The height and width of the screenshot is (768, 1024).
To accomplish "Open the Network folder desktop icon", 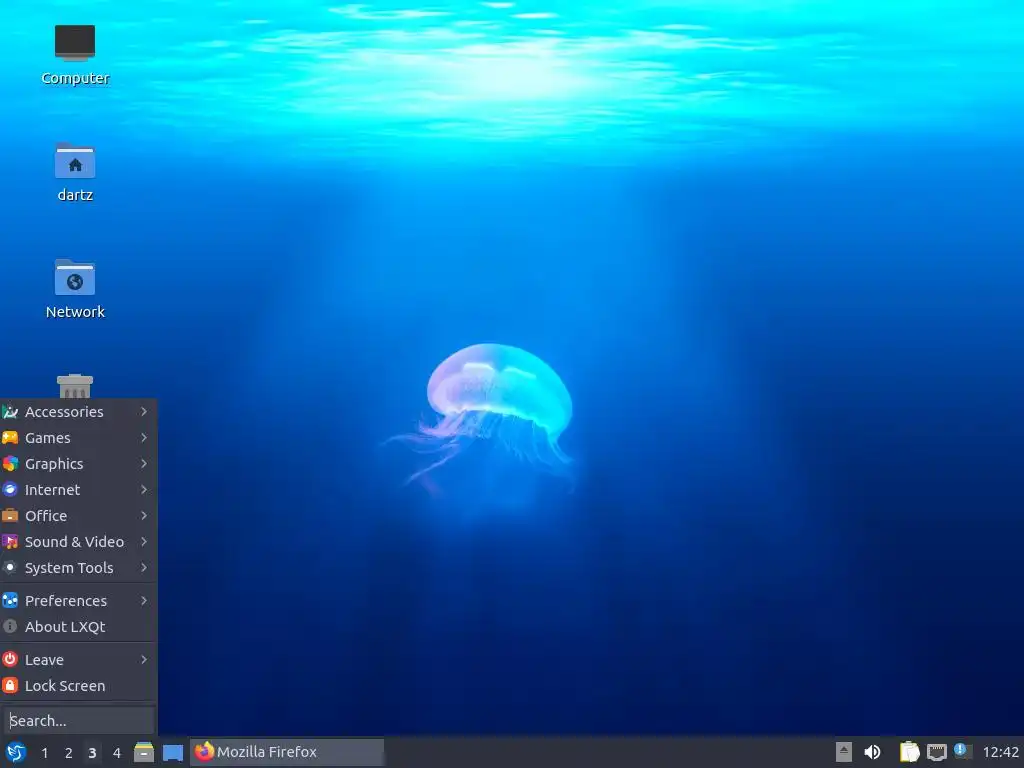I will coord(74,277).
